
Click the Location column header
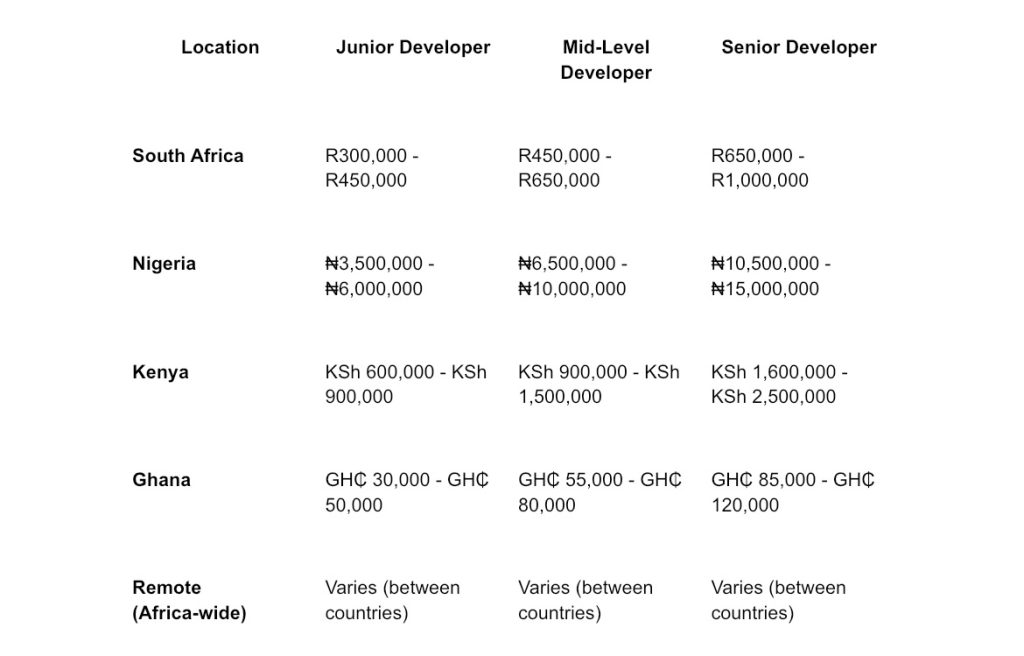pyautogui.click(x=220, y=47)
